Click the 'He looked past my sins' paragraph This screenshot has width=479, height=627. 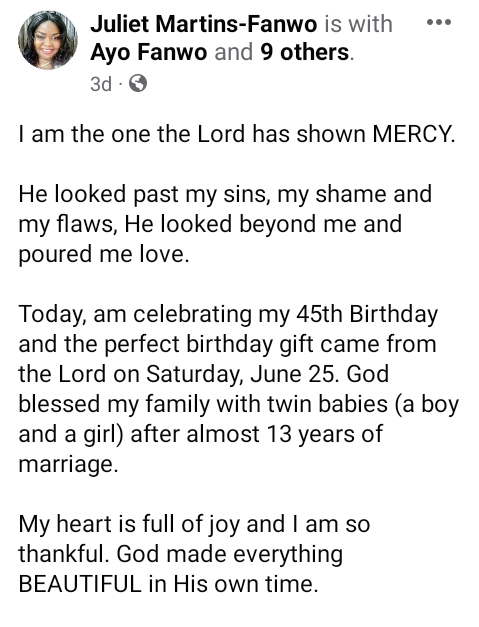pyautogui.click(x=225, y=224)
